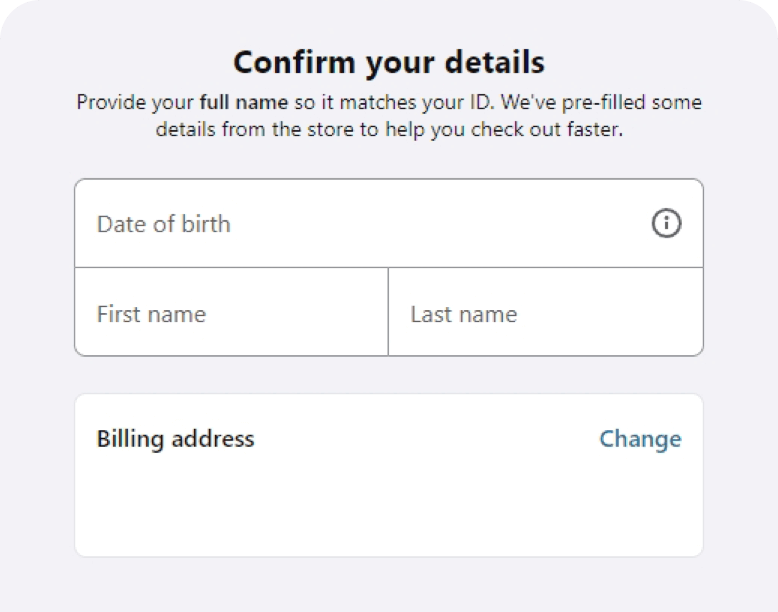Viewport: 778px width, 612px height.
Task: Select the Last name input box
Action: pos(545,313)
